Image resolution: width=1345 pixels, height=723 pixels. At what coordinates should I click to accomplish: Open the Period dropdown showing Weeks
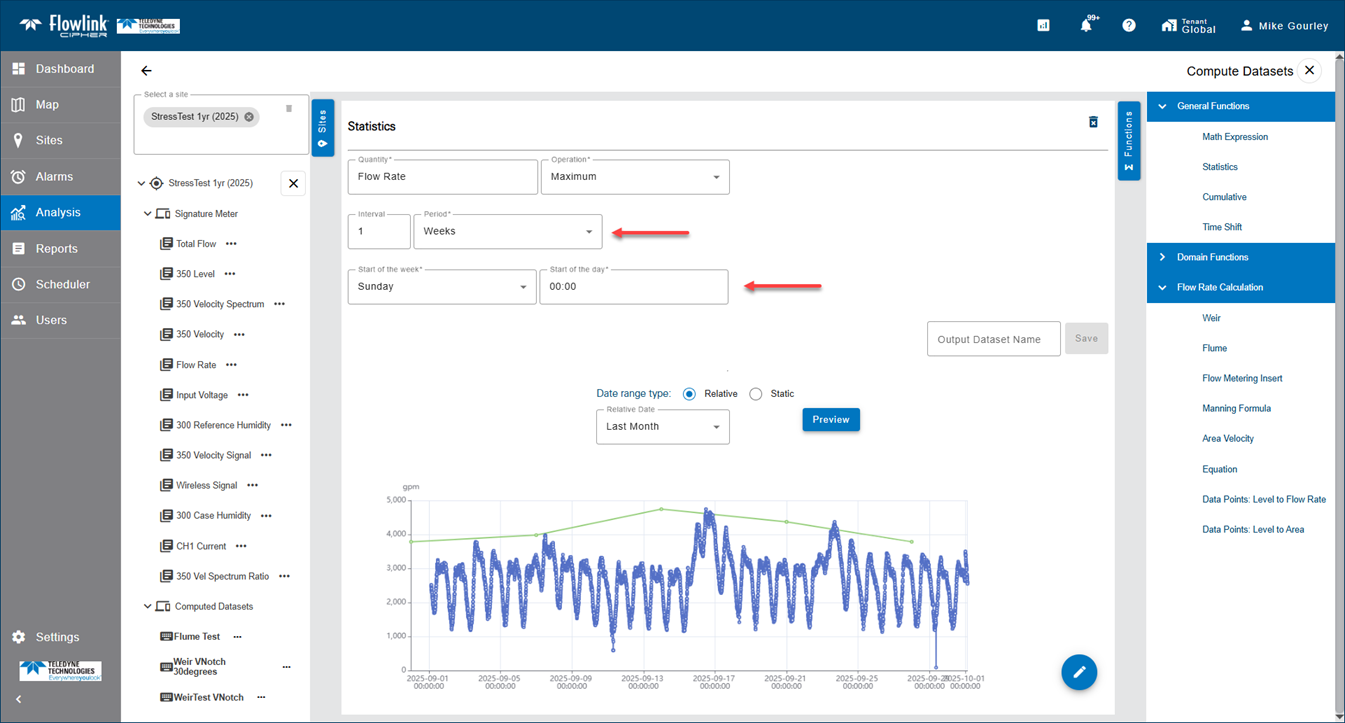coord(507,231)
